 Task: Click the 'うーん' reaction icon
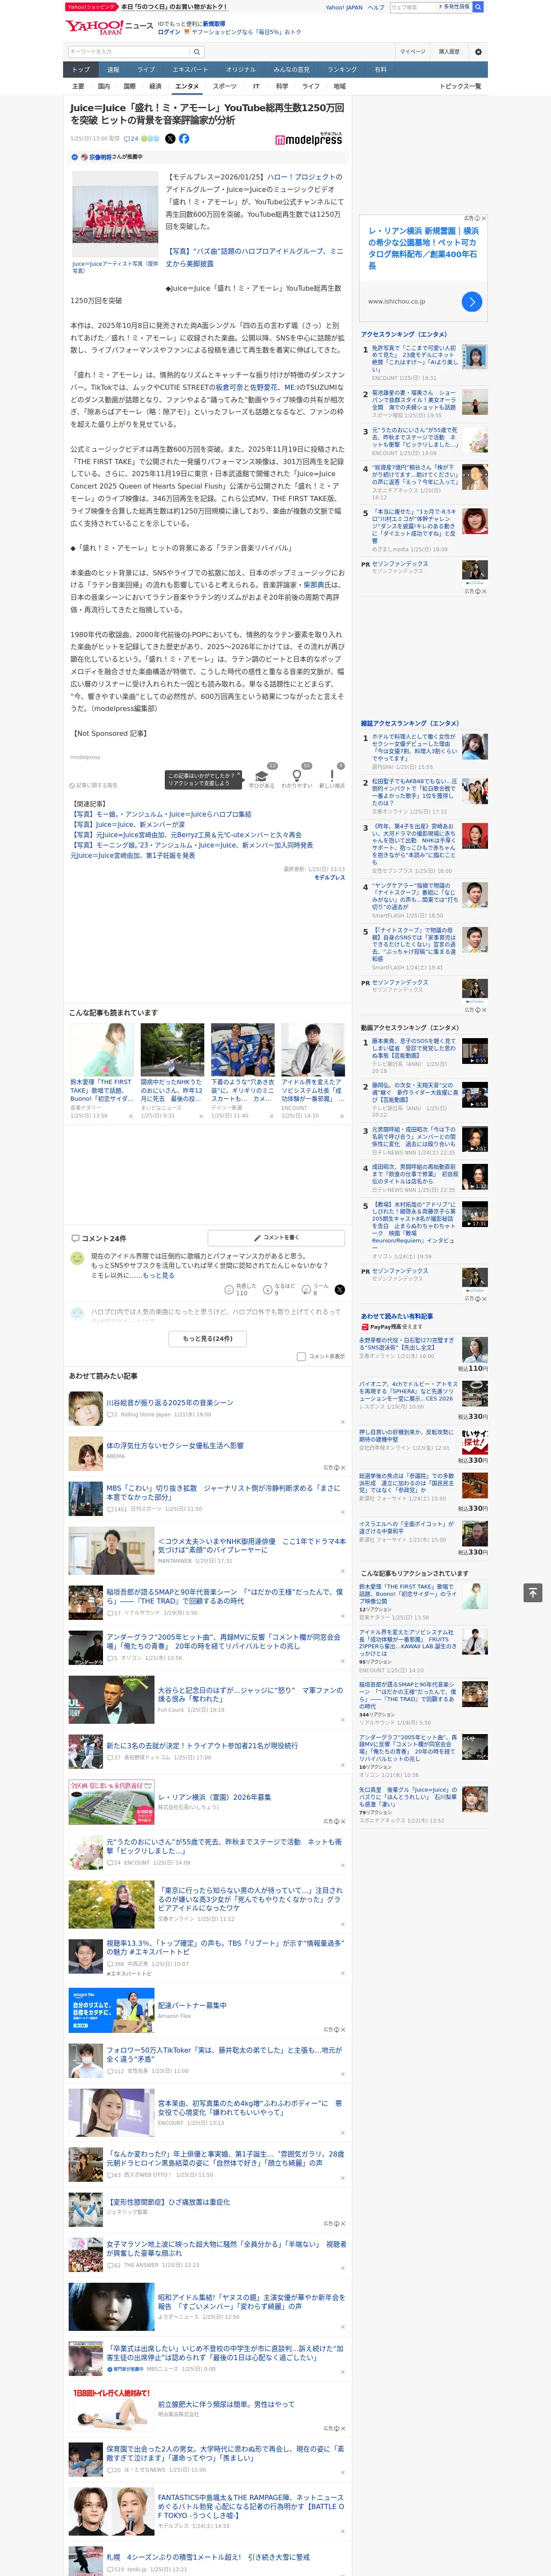(305, 1290)
